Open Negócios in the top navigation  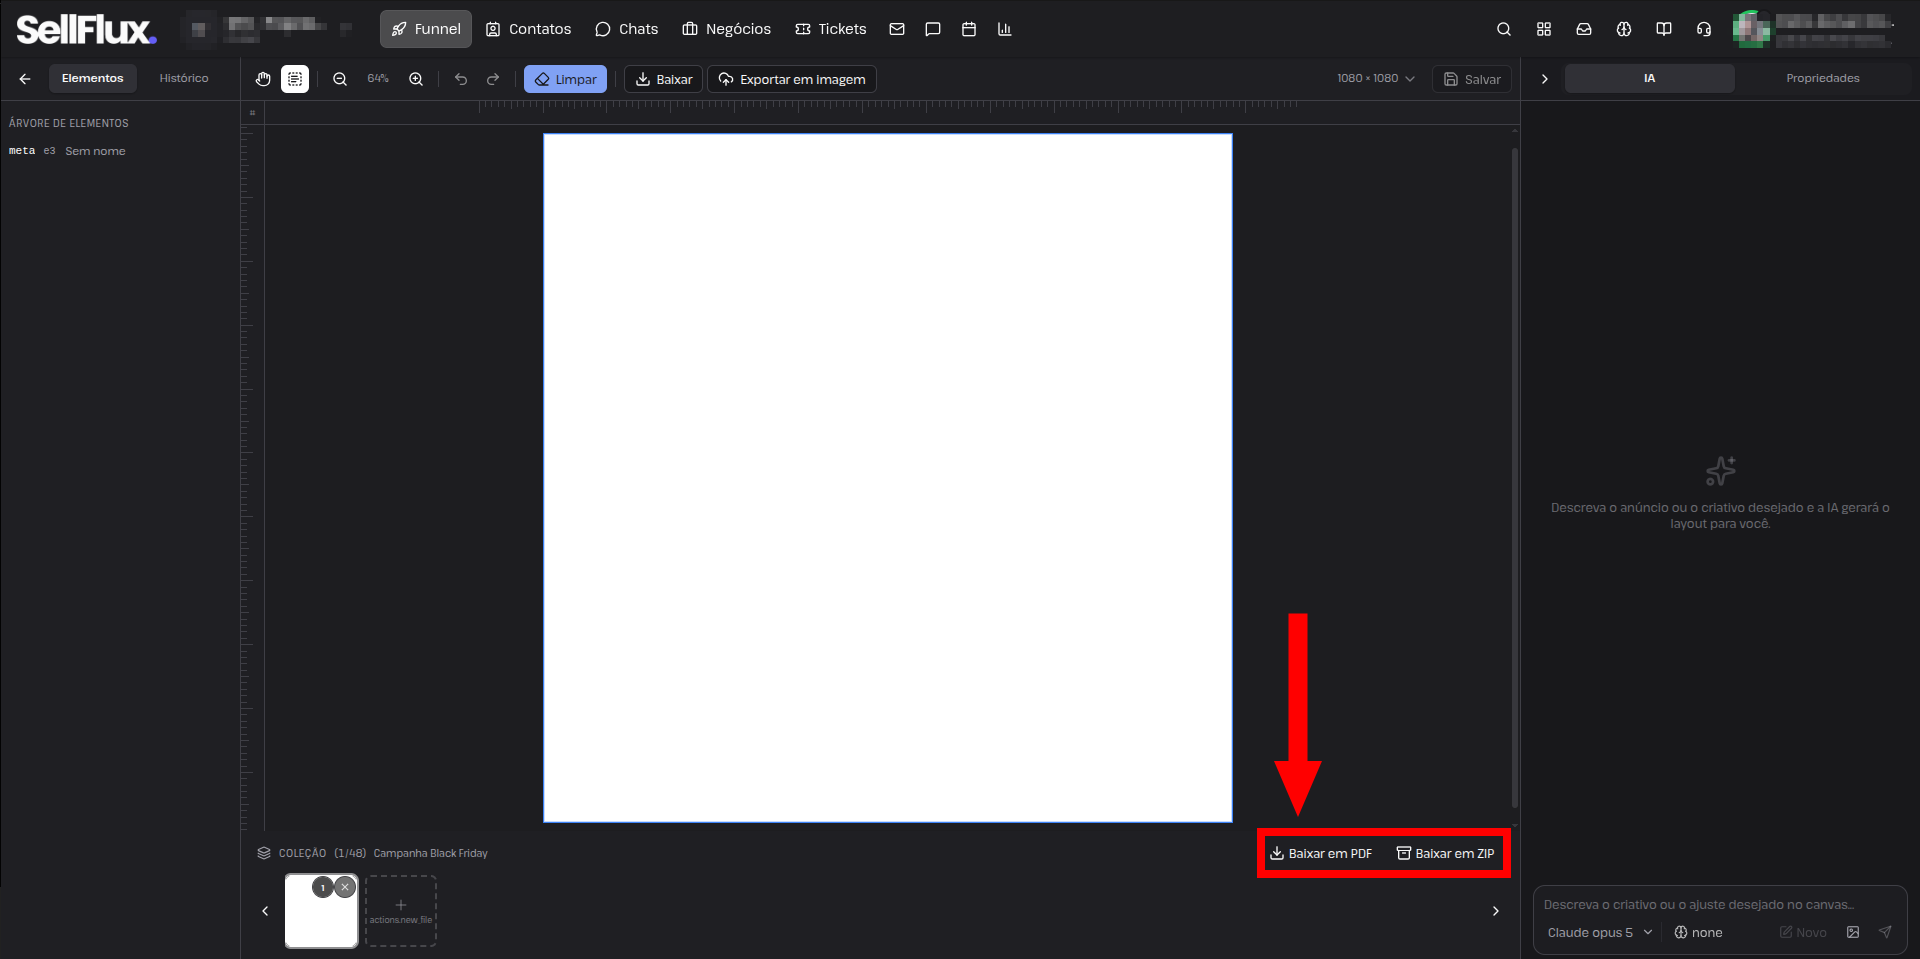coord(727,29)
